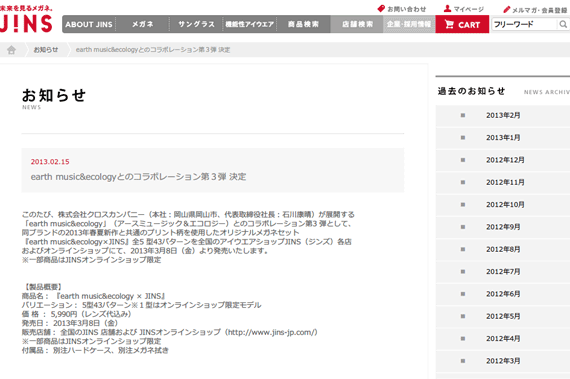Click お知らせ breadcrumb link

pos(46,50)
